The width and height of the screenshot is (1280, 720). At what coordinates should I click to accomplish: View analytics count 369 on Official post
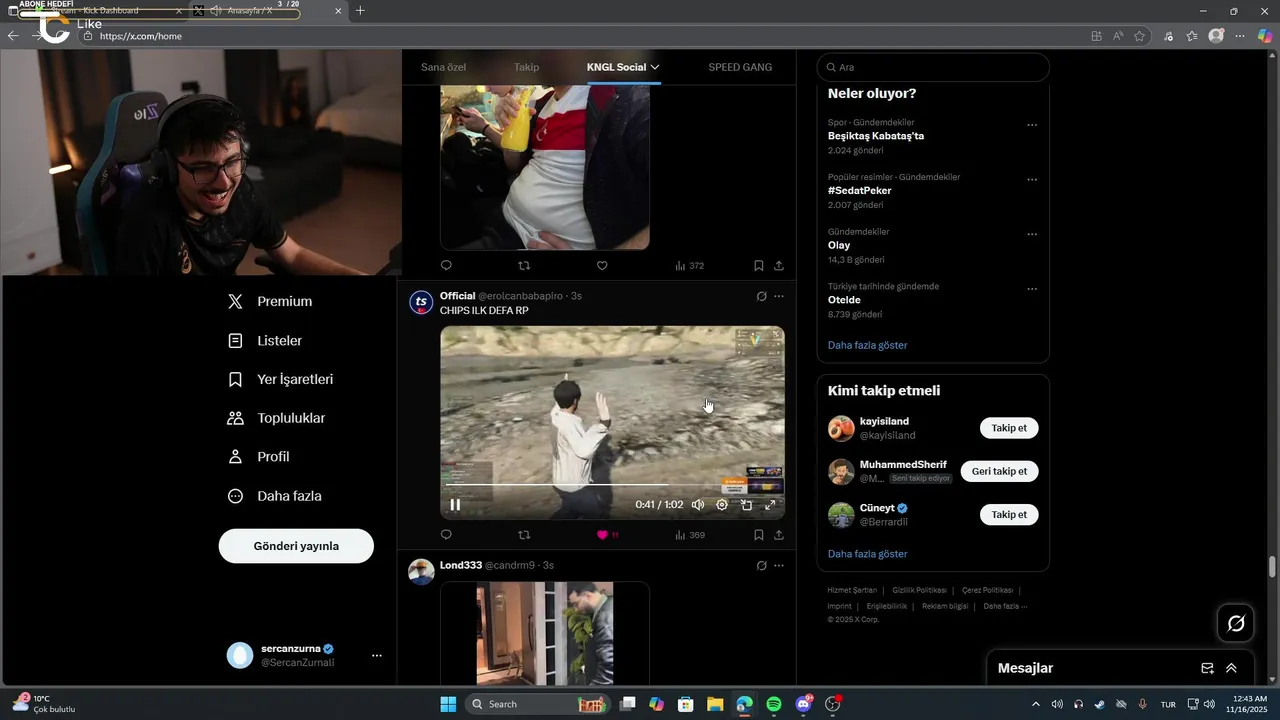pyautogui.click(x=690, y=535)
